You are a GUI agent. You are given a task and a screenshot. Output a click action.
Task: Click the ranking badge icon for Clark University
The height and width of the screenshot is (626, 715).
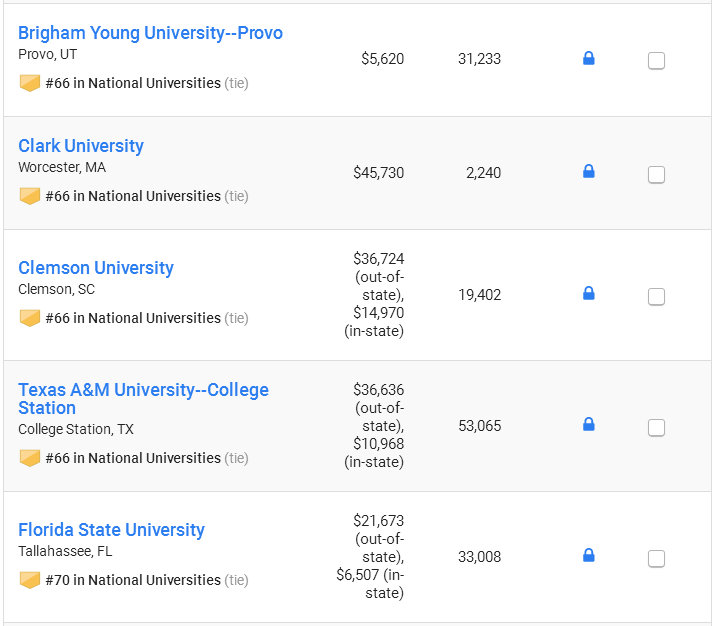30,197
